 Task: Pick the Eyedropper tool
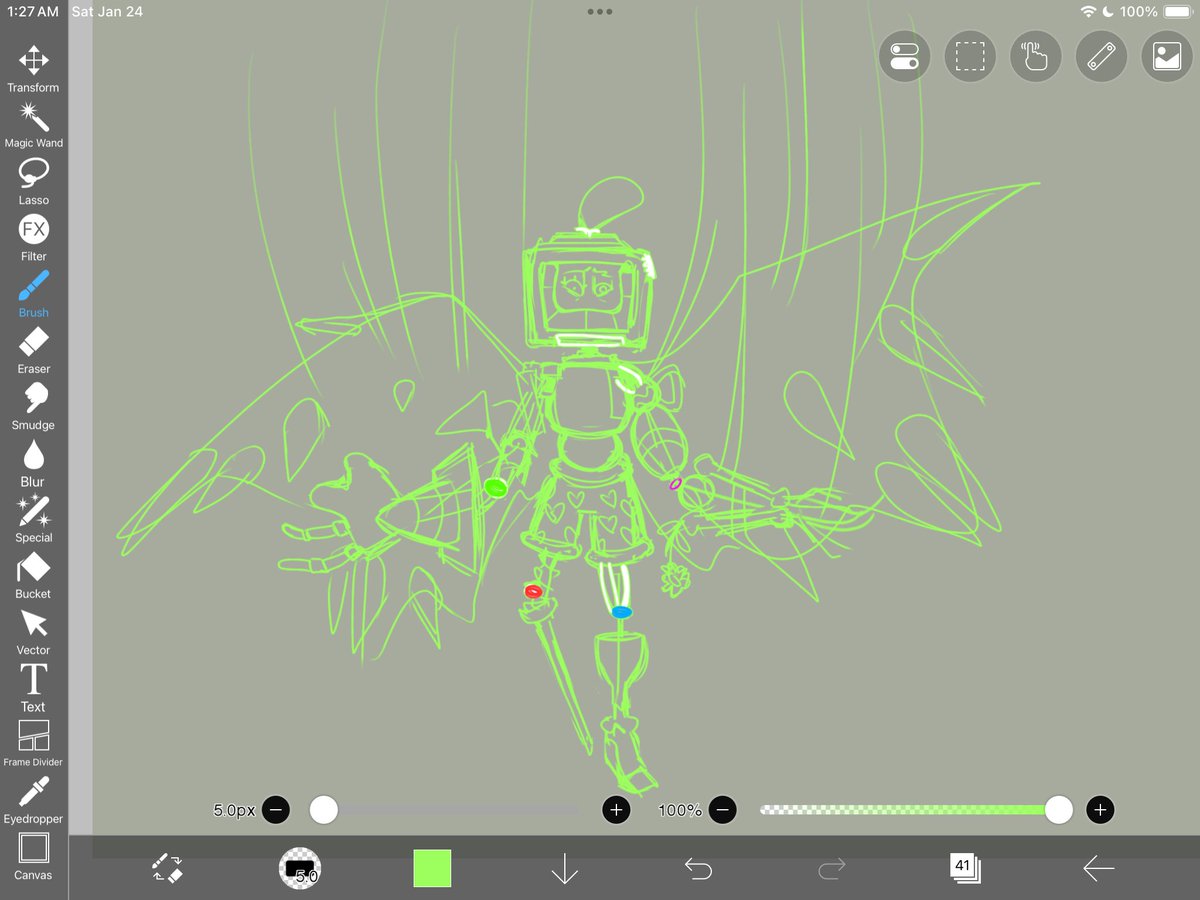point(33,800)
